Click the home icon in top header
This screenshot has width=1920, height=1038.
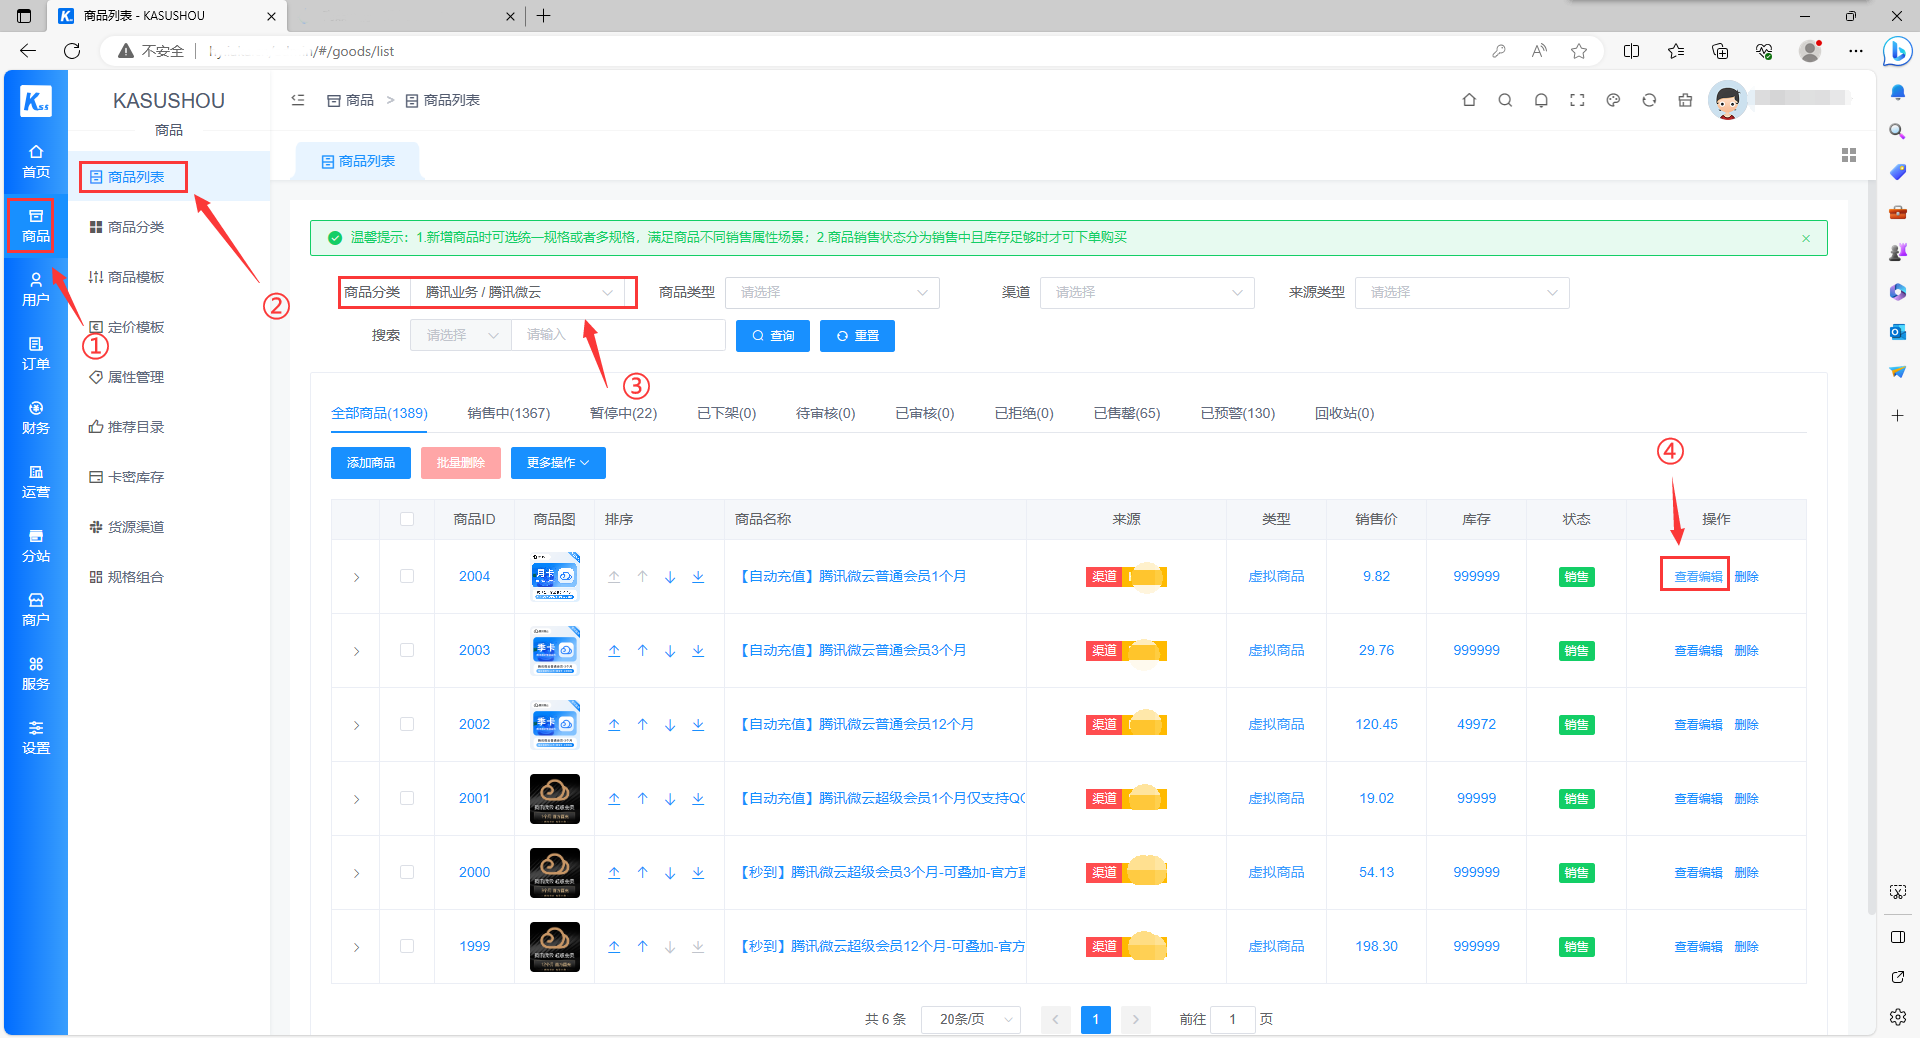[1469, 100]
